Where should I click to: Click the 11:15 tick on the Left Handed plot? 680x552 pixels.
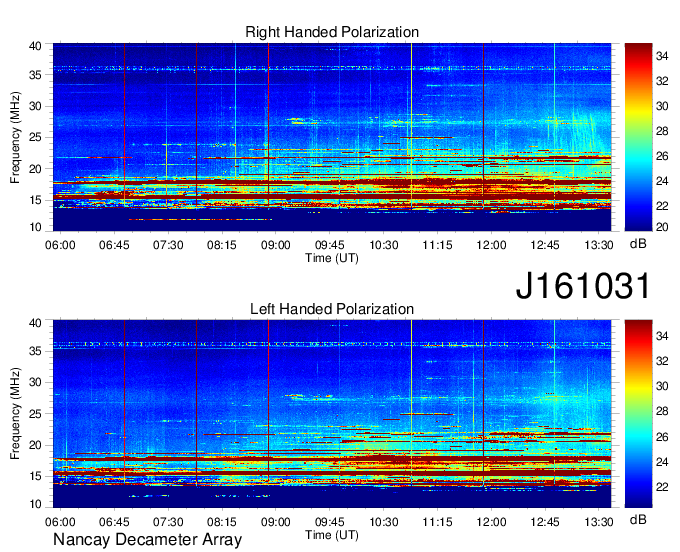click(437, 522)
